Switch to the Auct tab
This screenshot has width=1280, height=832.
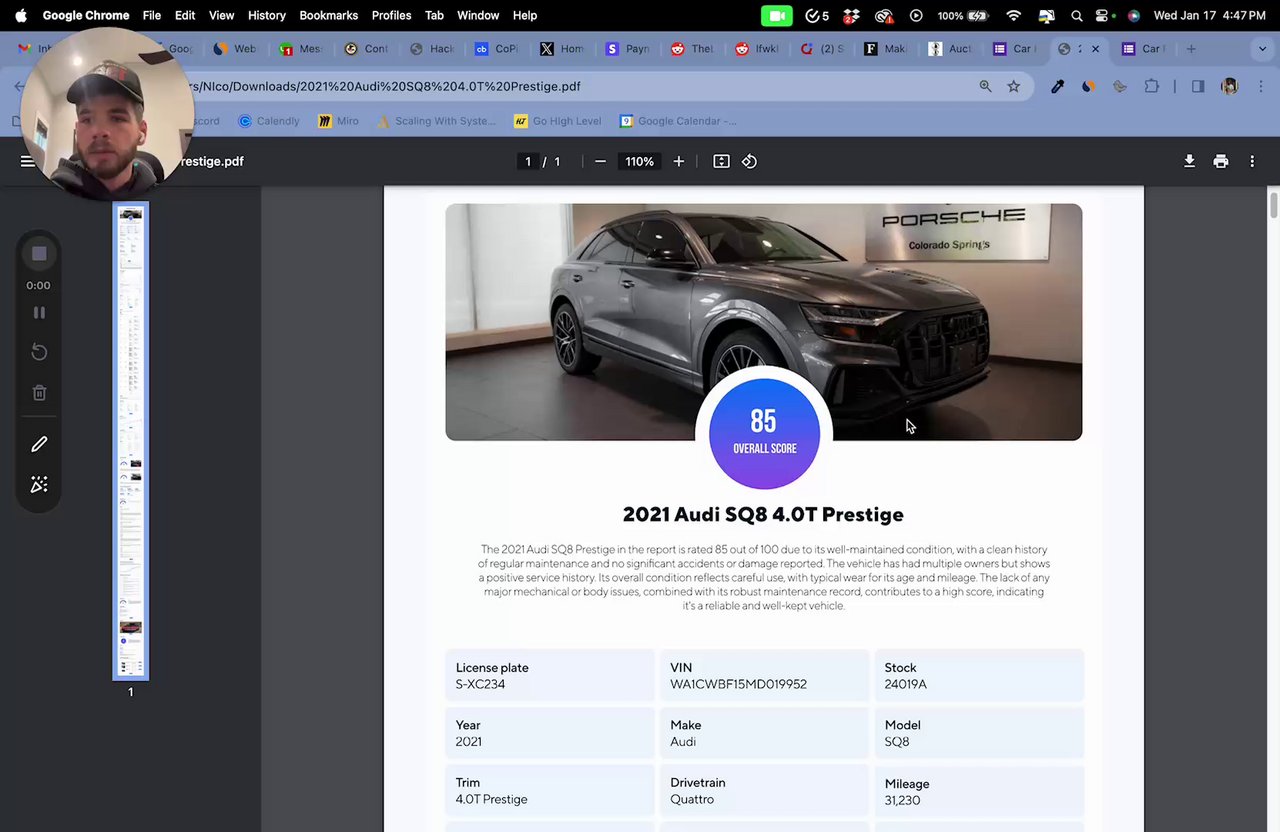point(949,49)
